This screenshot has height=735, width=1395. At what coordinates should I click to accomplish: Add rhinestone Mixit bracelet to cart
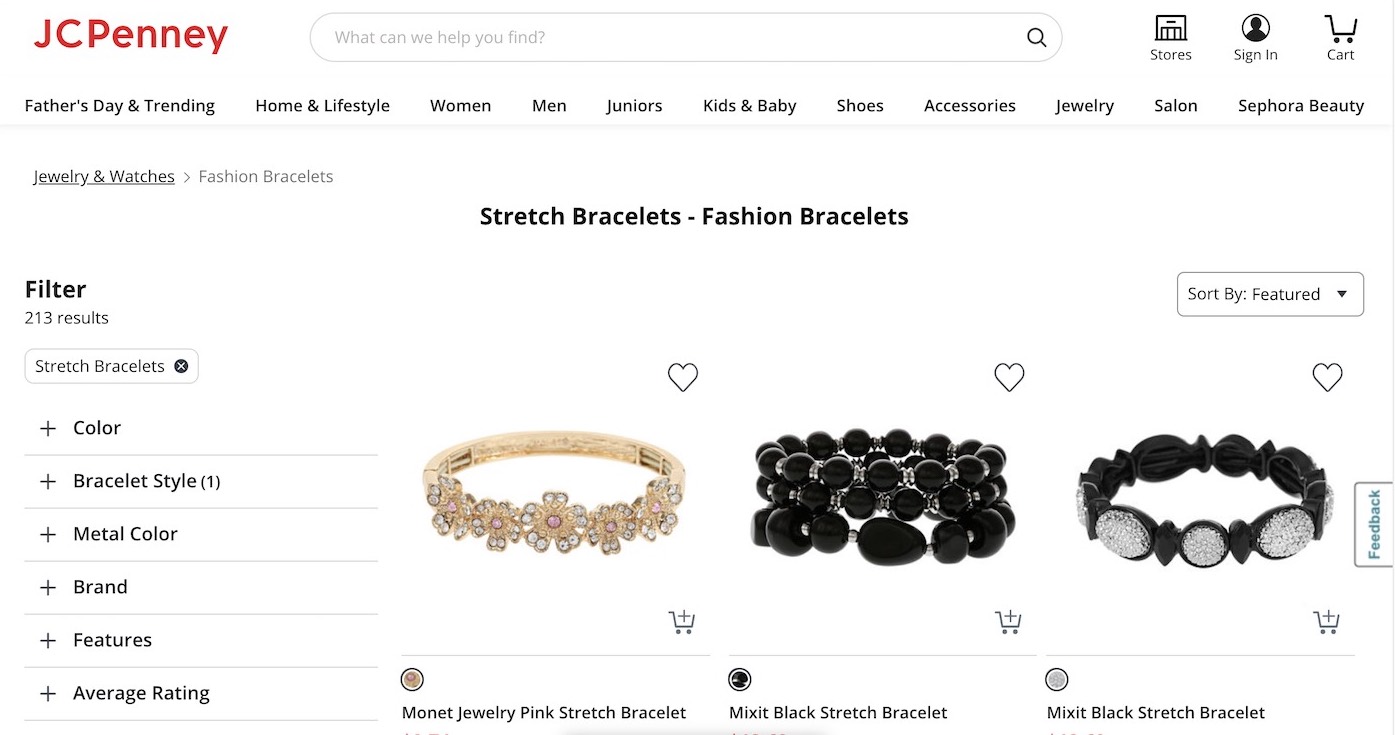coord(1326,622)
